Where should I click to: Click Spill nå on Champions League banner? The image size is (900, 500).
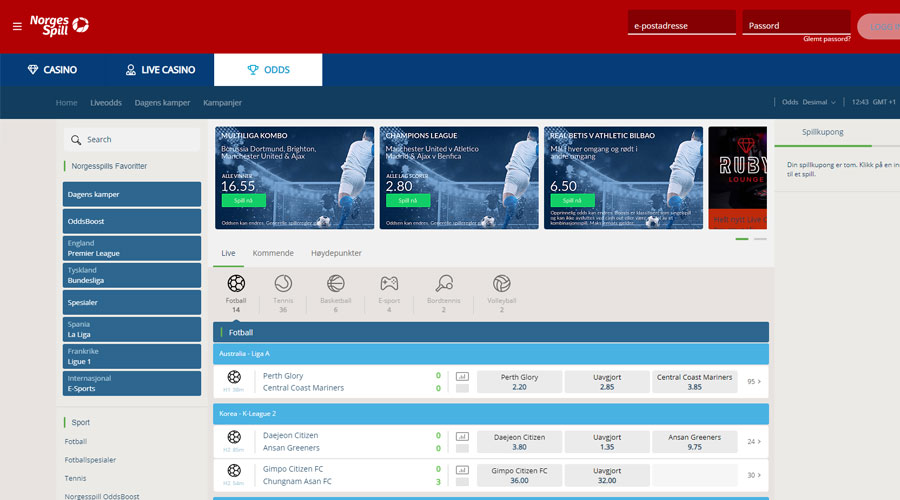coord(408,200)
